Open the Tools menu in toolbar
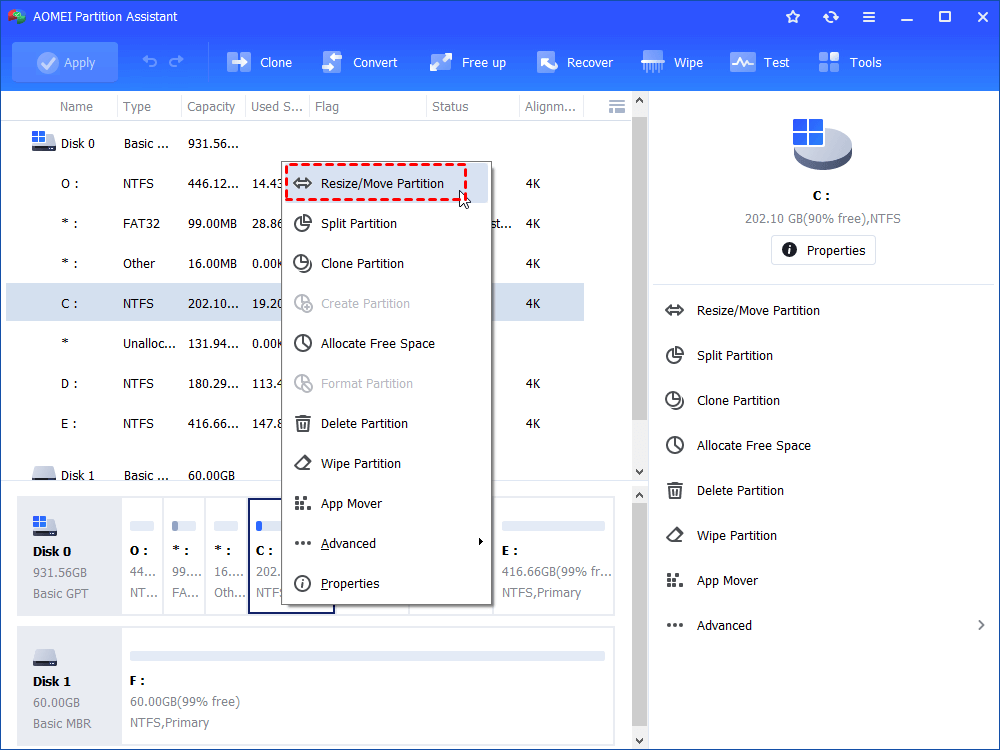This screenshot has width=1000, height=750. click(x=849, y=62)
